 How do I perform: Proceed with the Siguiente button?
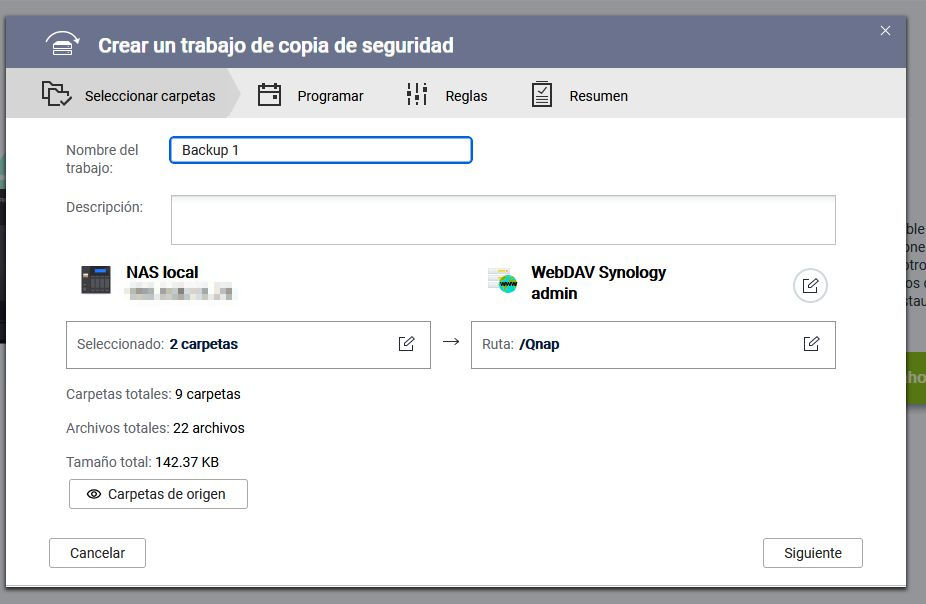coord(812,553)
